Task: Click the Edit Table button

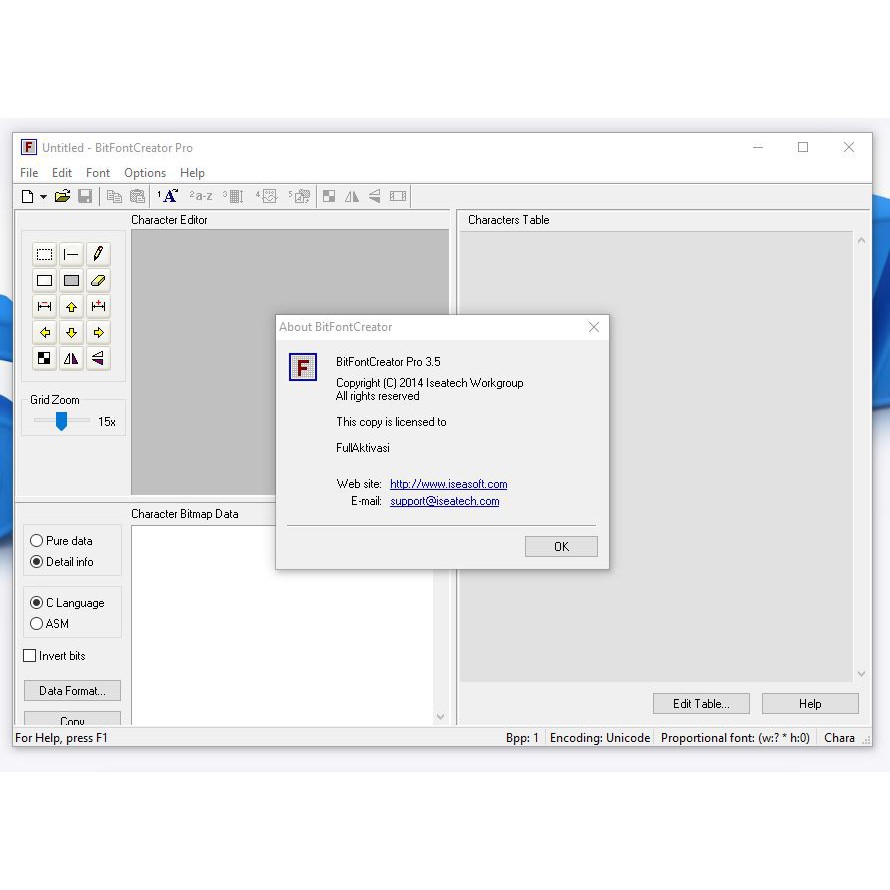Action: (701, 703)
